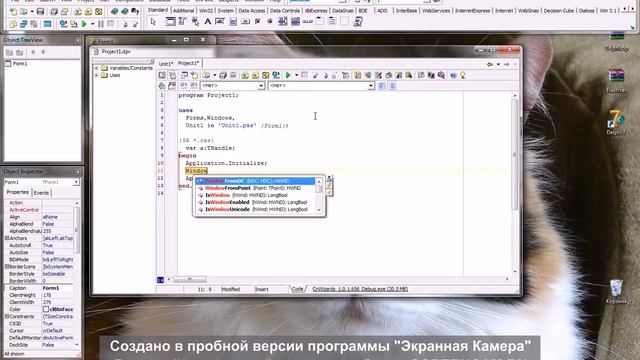Pick the MainMenu component in palette

point(182,22)
